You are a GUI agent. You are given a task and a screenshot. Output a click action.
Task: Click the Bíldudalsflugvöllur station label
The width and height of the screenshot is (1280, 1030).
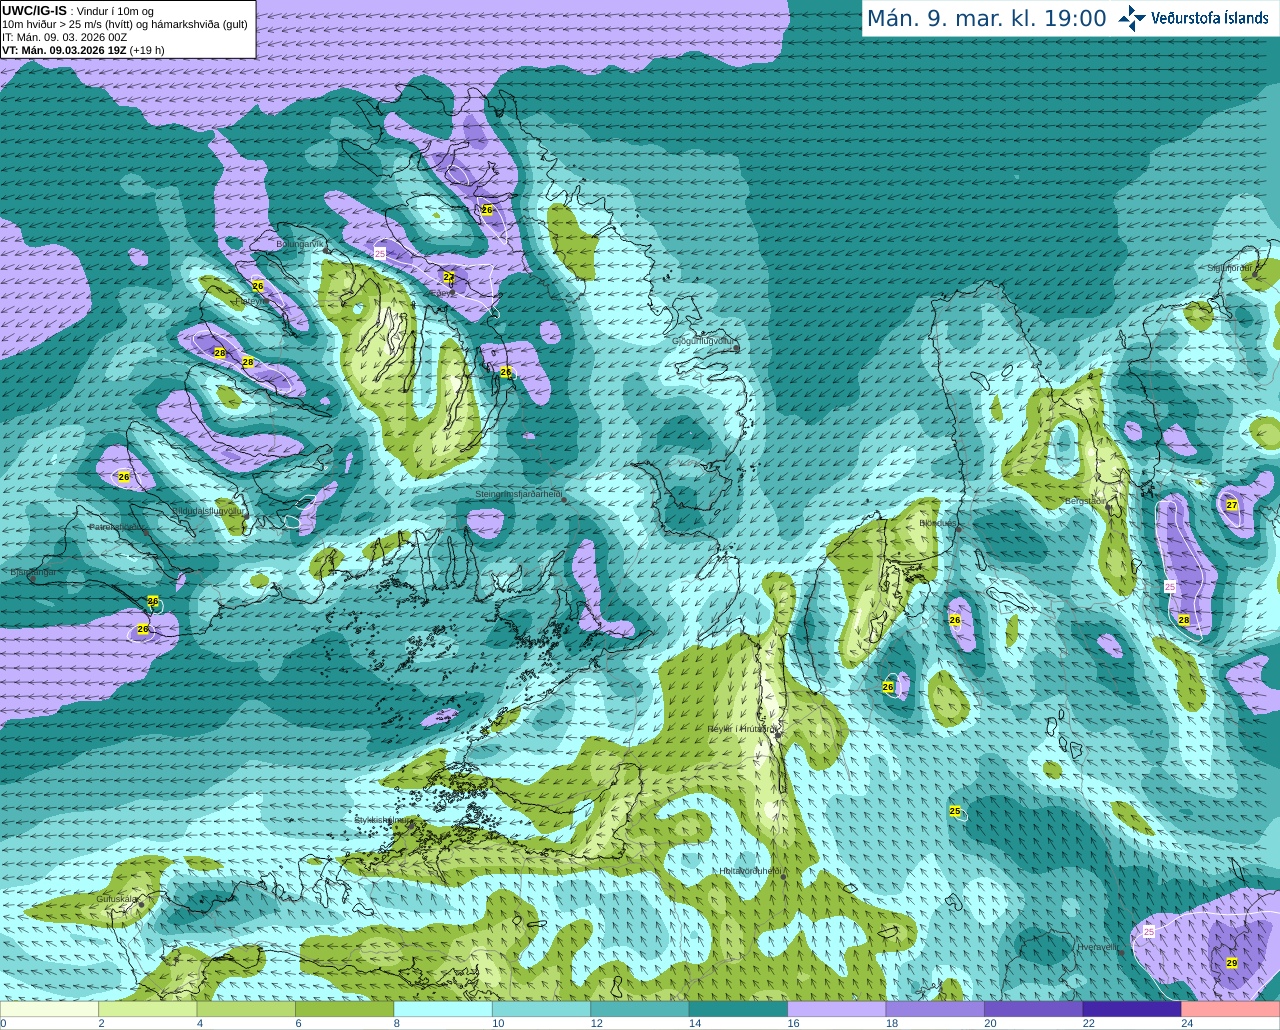[x=207, y=510]
